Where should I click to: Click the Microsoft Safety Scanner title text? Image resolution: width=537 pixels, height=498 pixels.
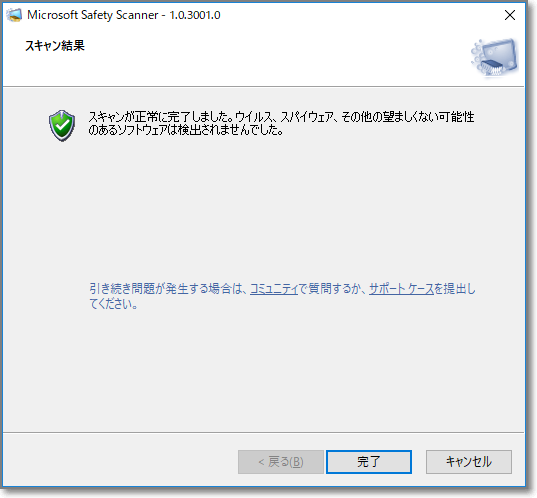click(x=92, y=15)
